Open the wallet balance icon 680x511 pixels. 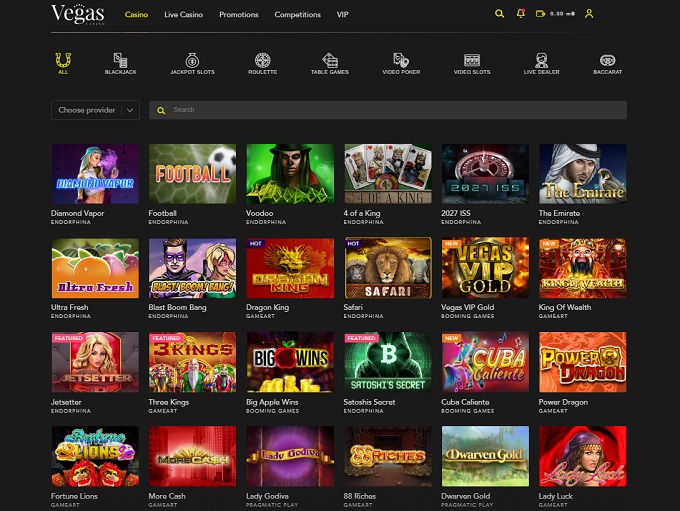pyautogui.click(x=540, y=14)
